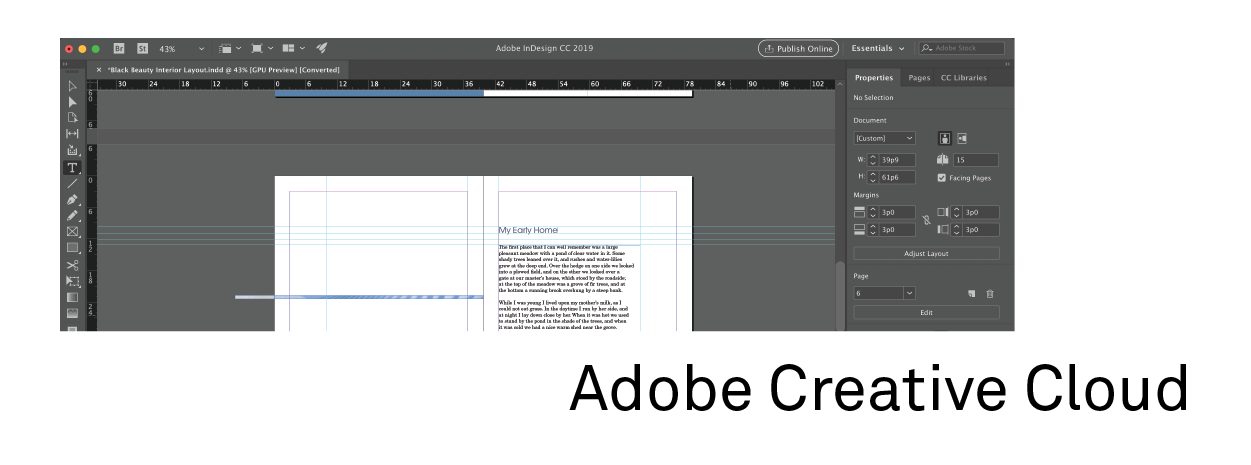
Task: Set landscape page orientation
Action: tap(962, 138)
